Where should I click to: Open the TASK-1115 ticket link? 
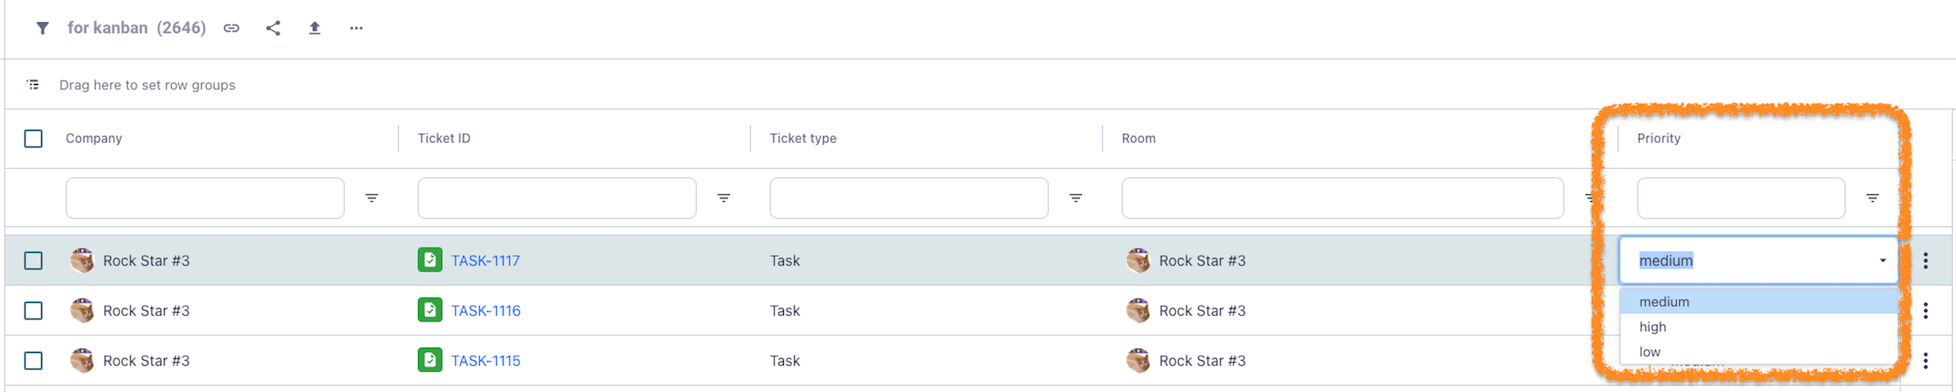(x=486, y=360)
